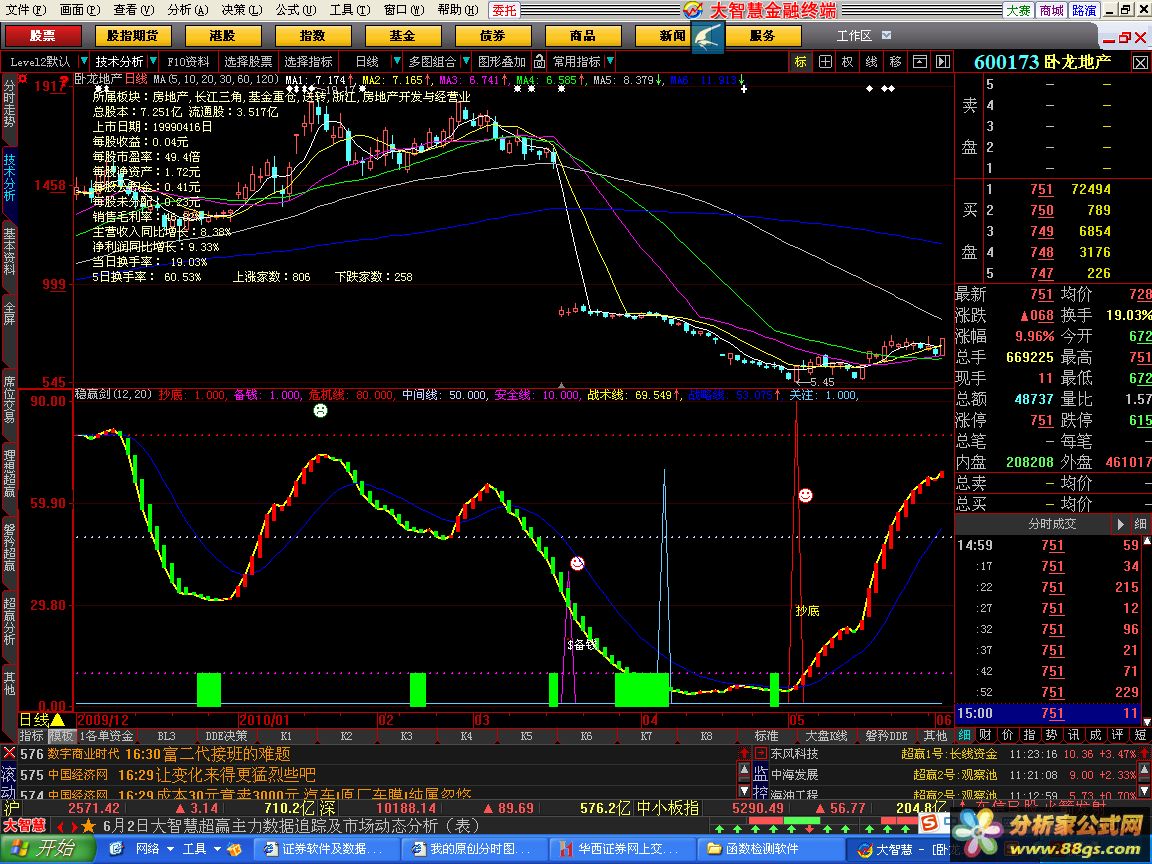Click the panel collapse icon after 移
The image size is (1152, 864).
[x=918, y=62]
